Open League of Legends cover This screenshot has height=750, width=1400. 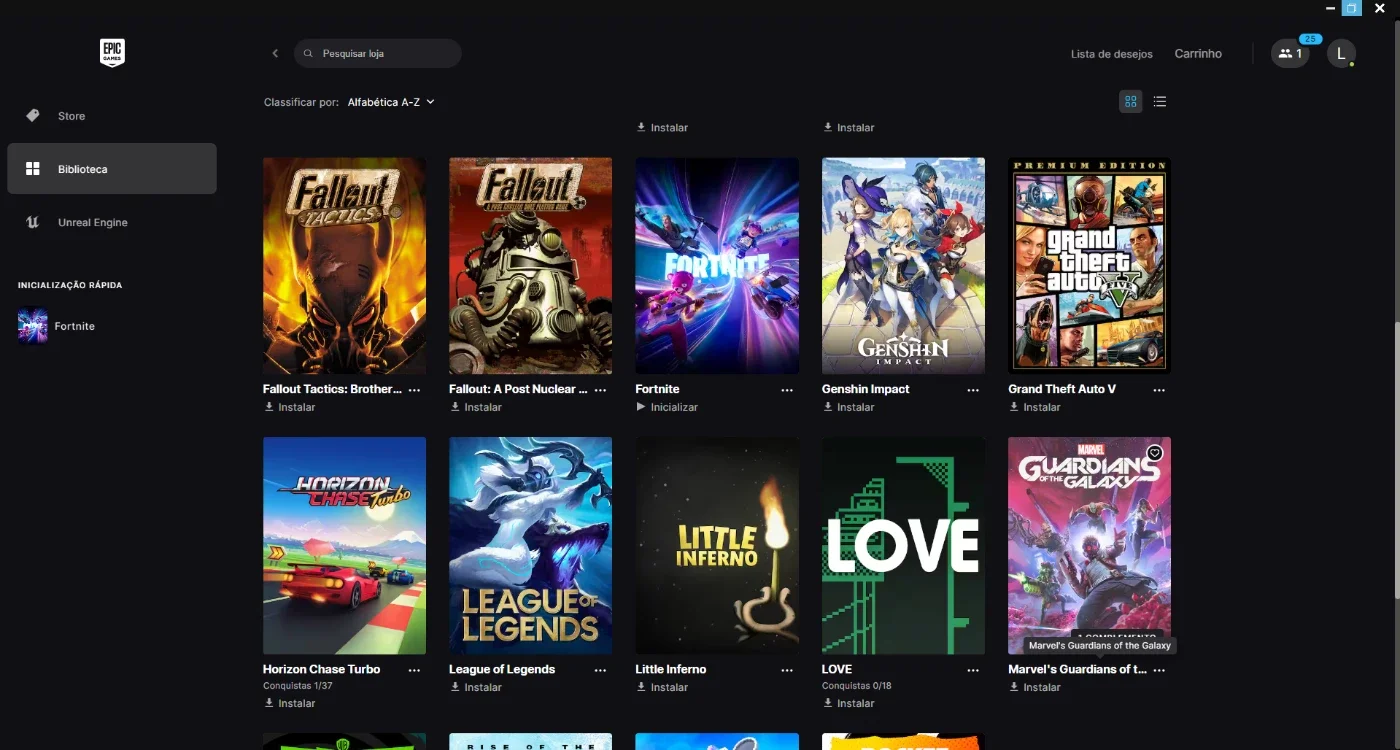530,545
